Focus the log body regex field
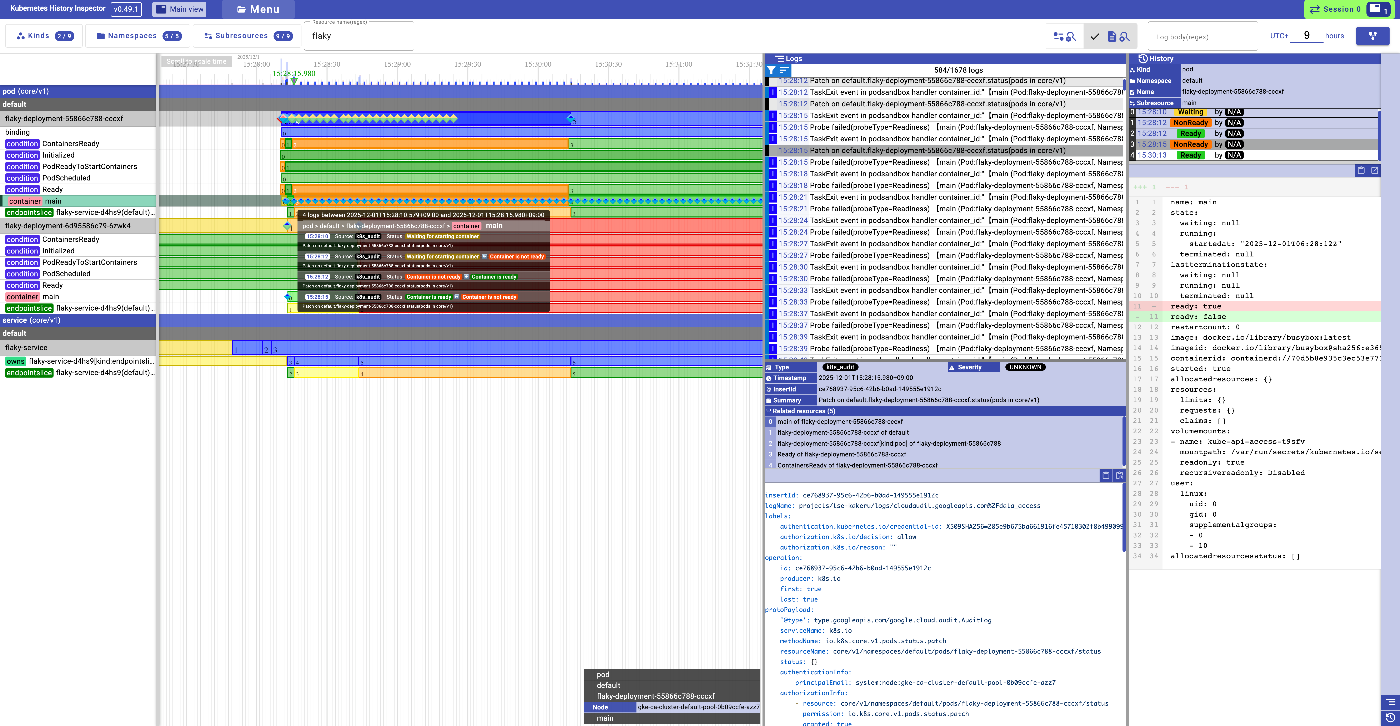Screen dimensions: 1400x726 point(1201,36)
